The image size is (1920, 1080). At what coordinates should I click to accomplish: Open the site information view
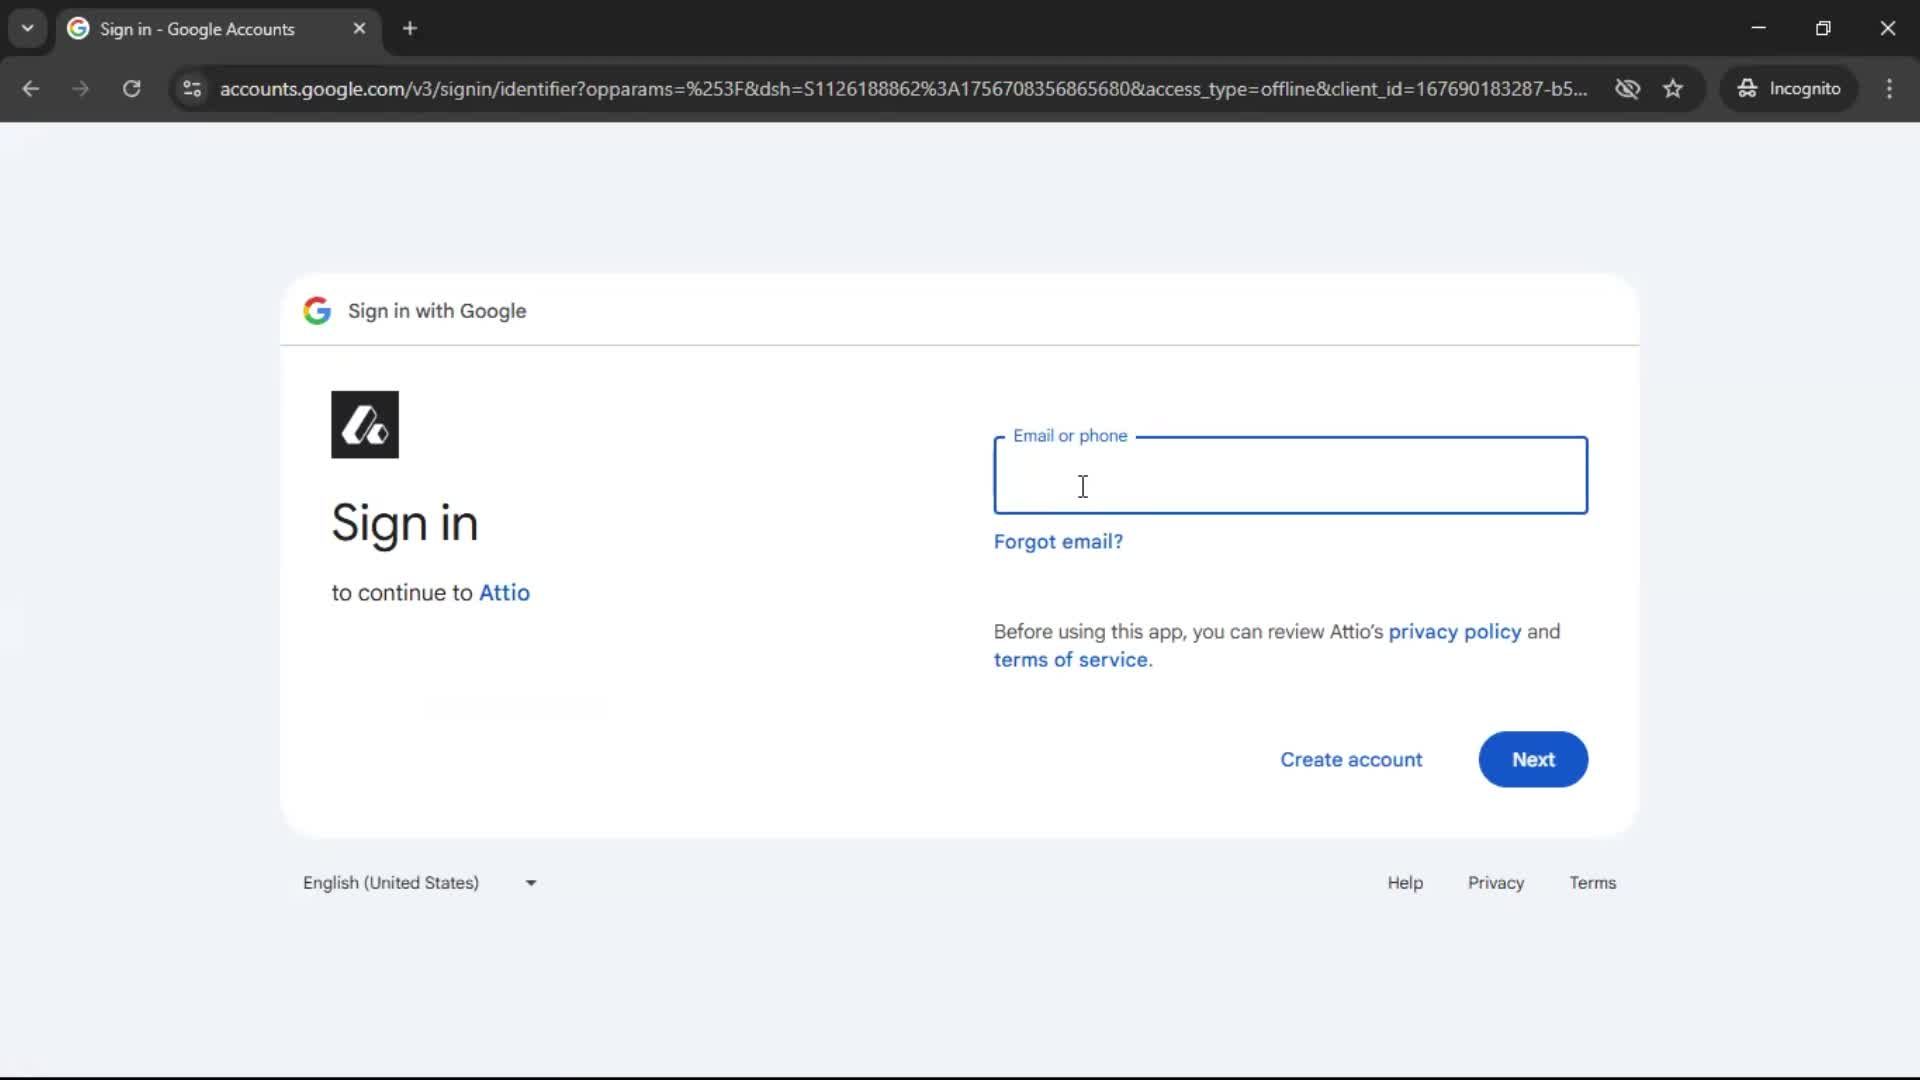tap(191, 89)
